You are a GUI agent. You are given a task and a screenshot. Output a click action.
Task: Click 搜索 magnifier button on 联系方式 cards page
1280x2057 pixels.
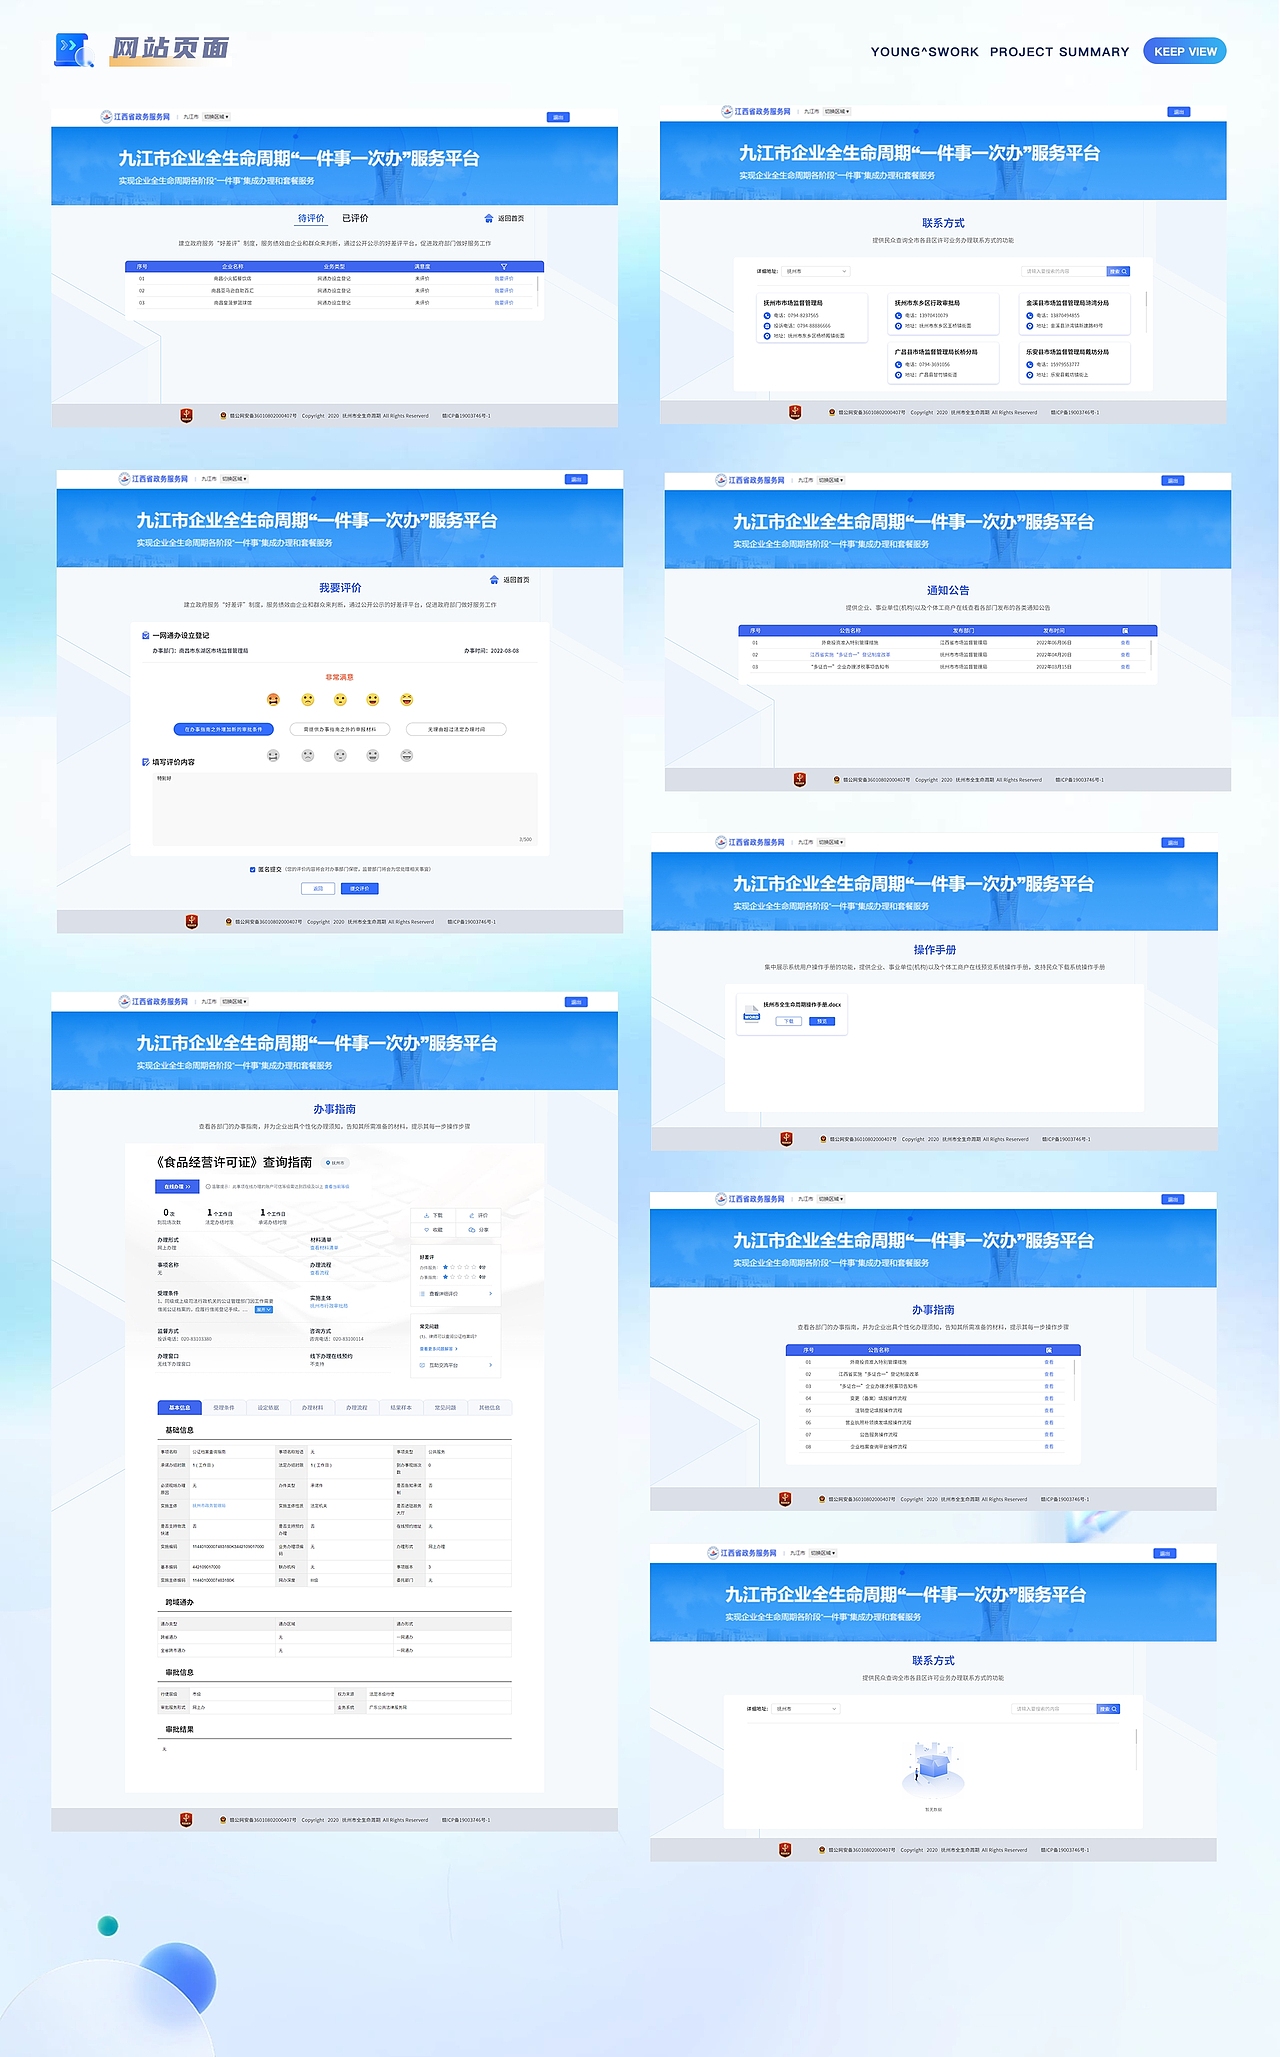[1118, 271]
